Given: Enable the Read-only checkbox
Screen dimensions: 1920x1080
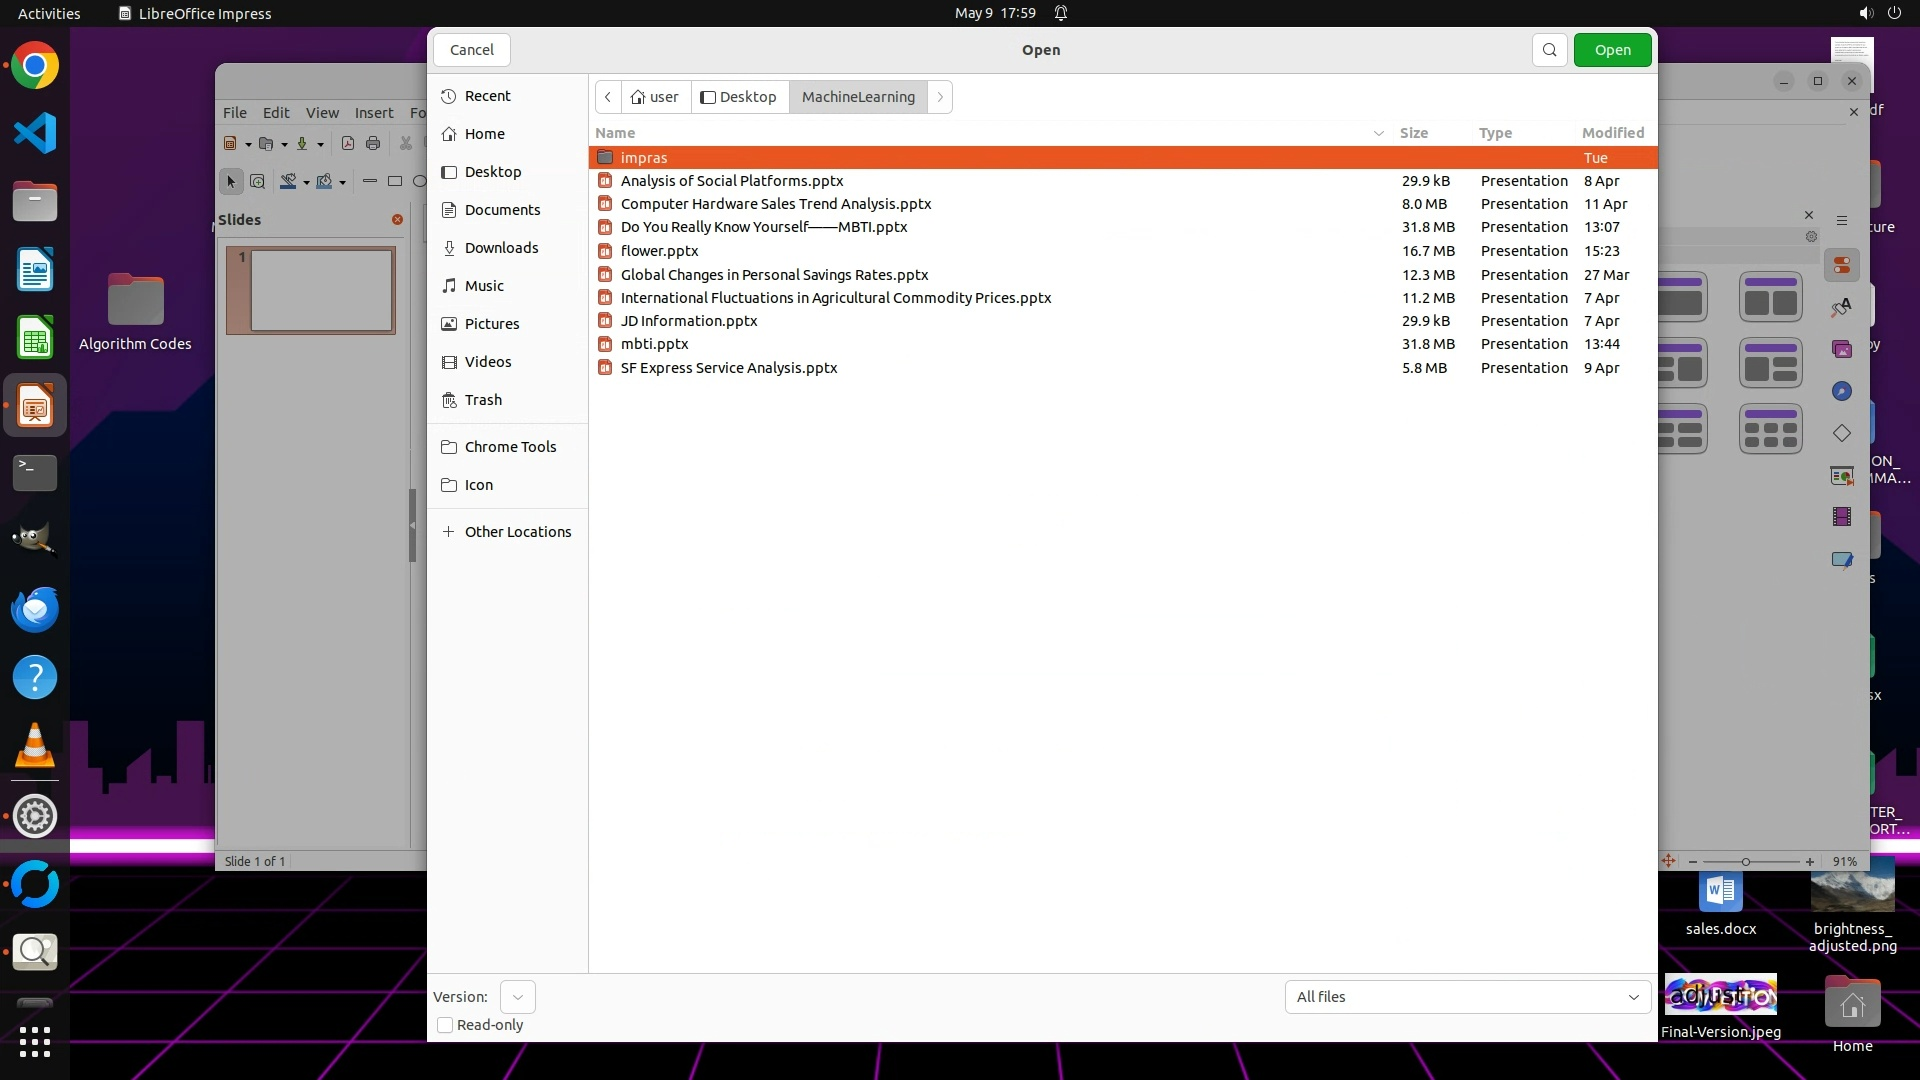Looking at the screenshot, I should (446, 1025).
